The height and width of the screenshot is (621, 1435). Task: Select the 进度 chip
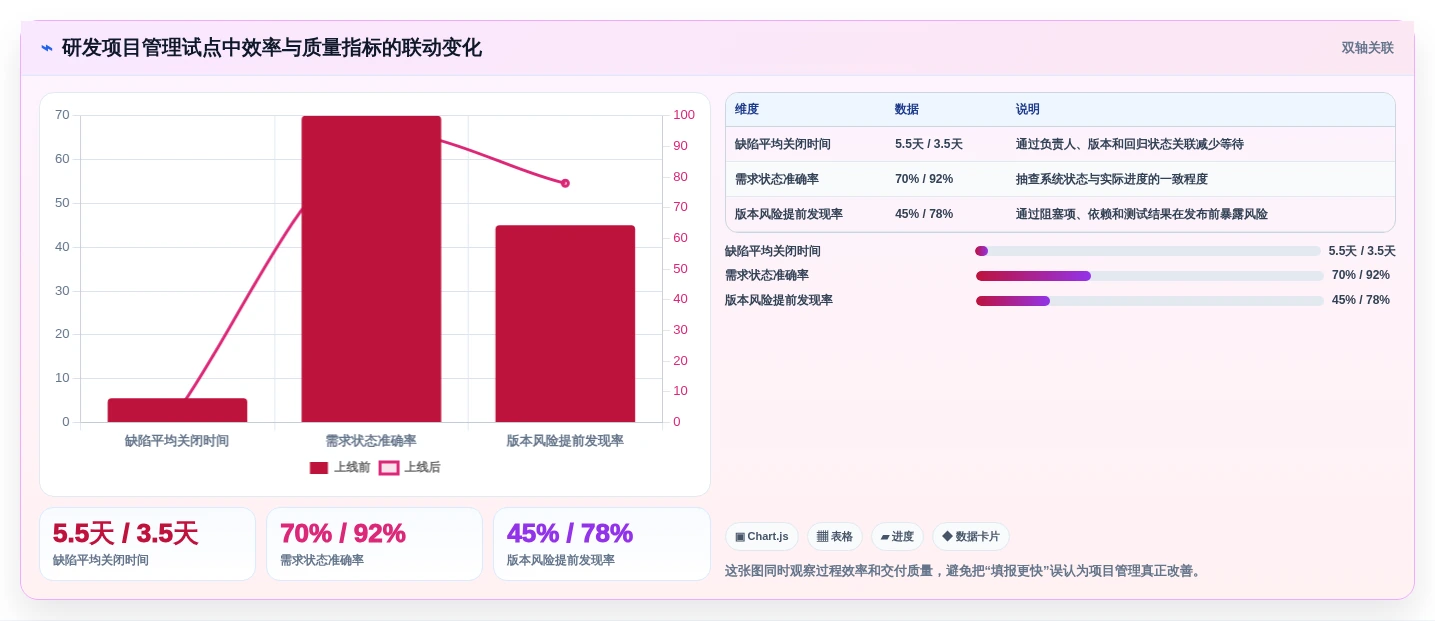(897, 536)
